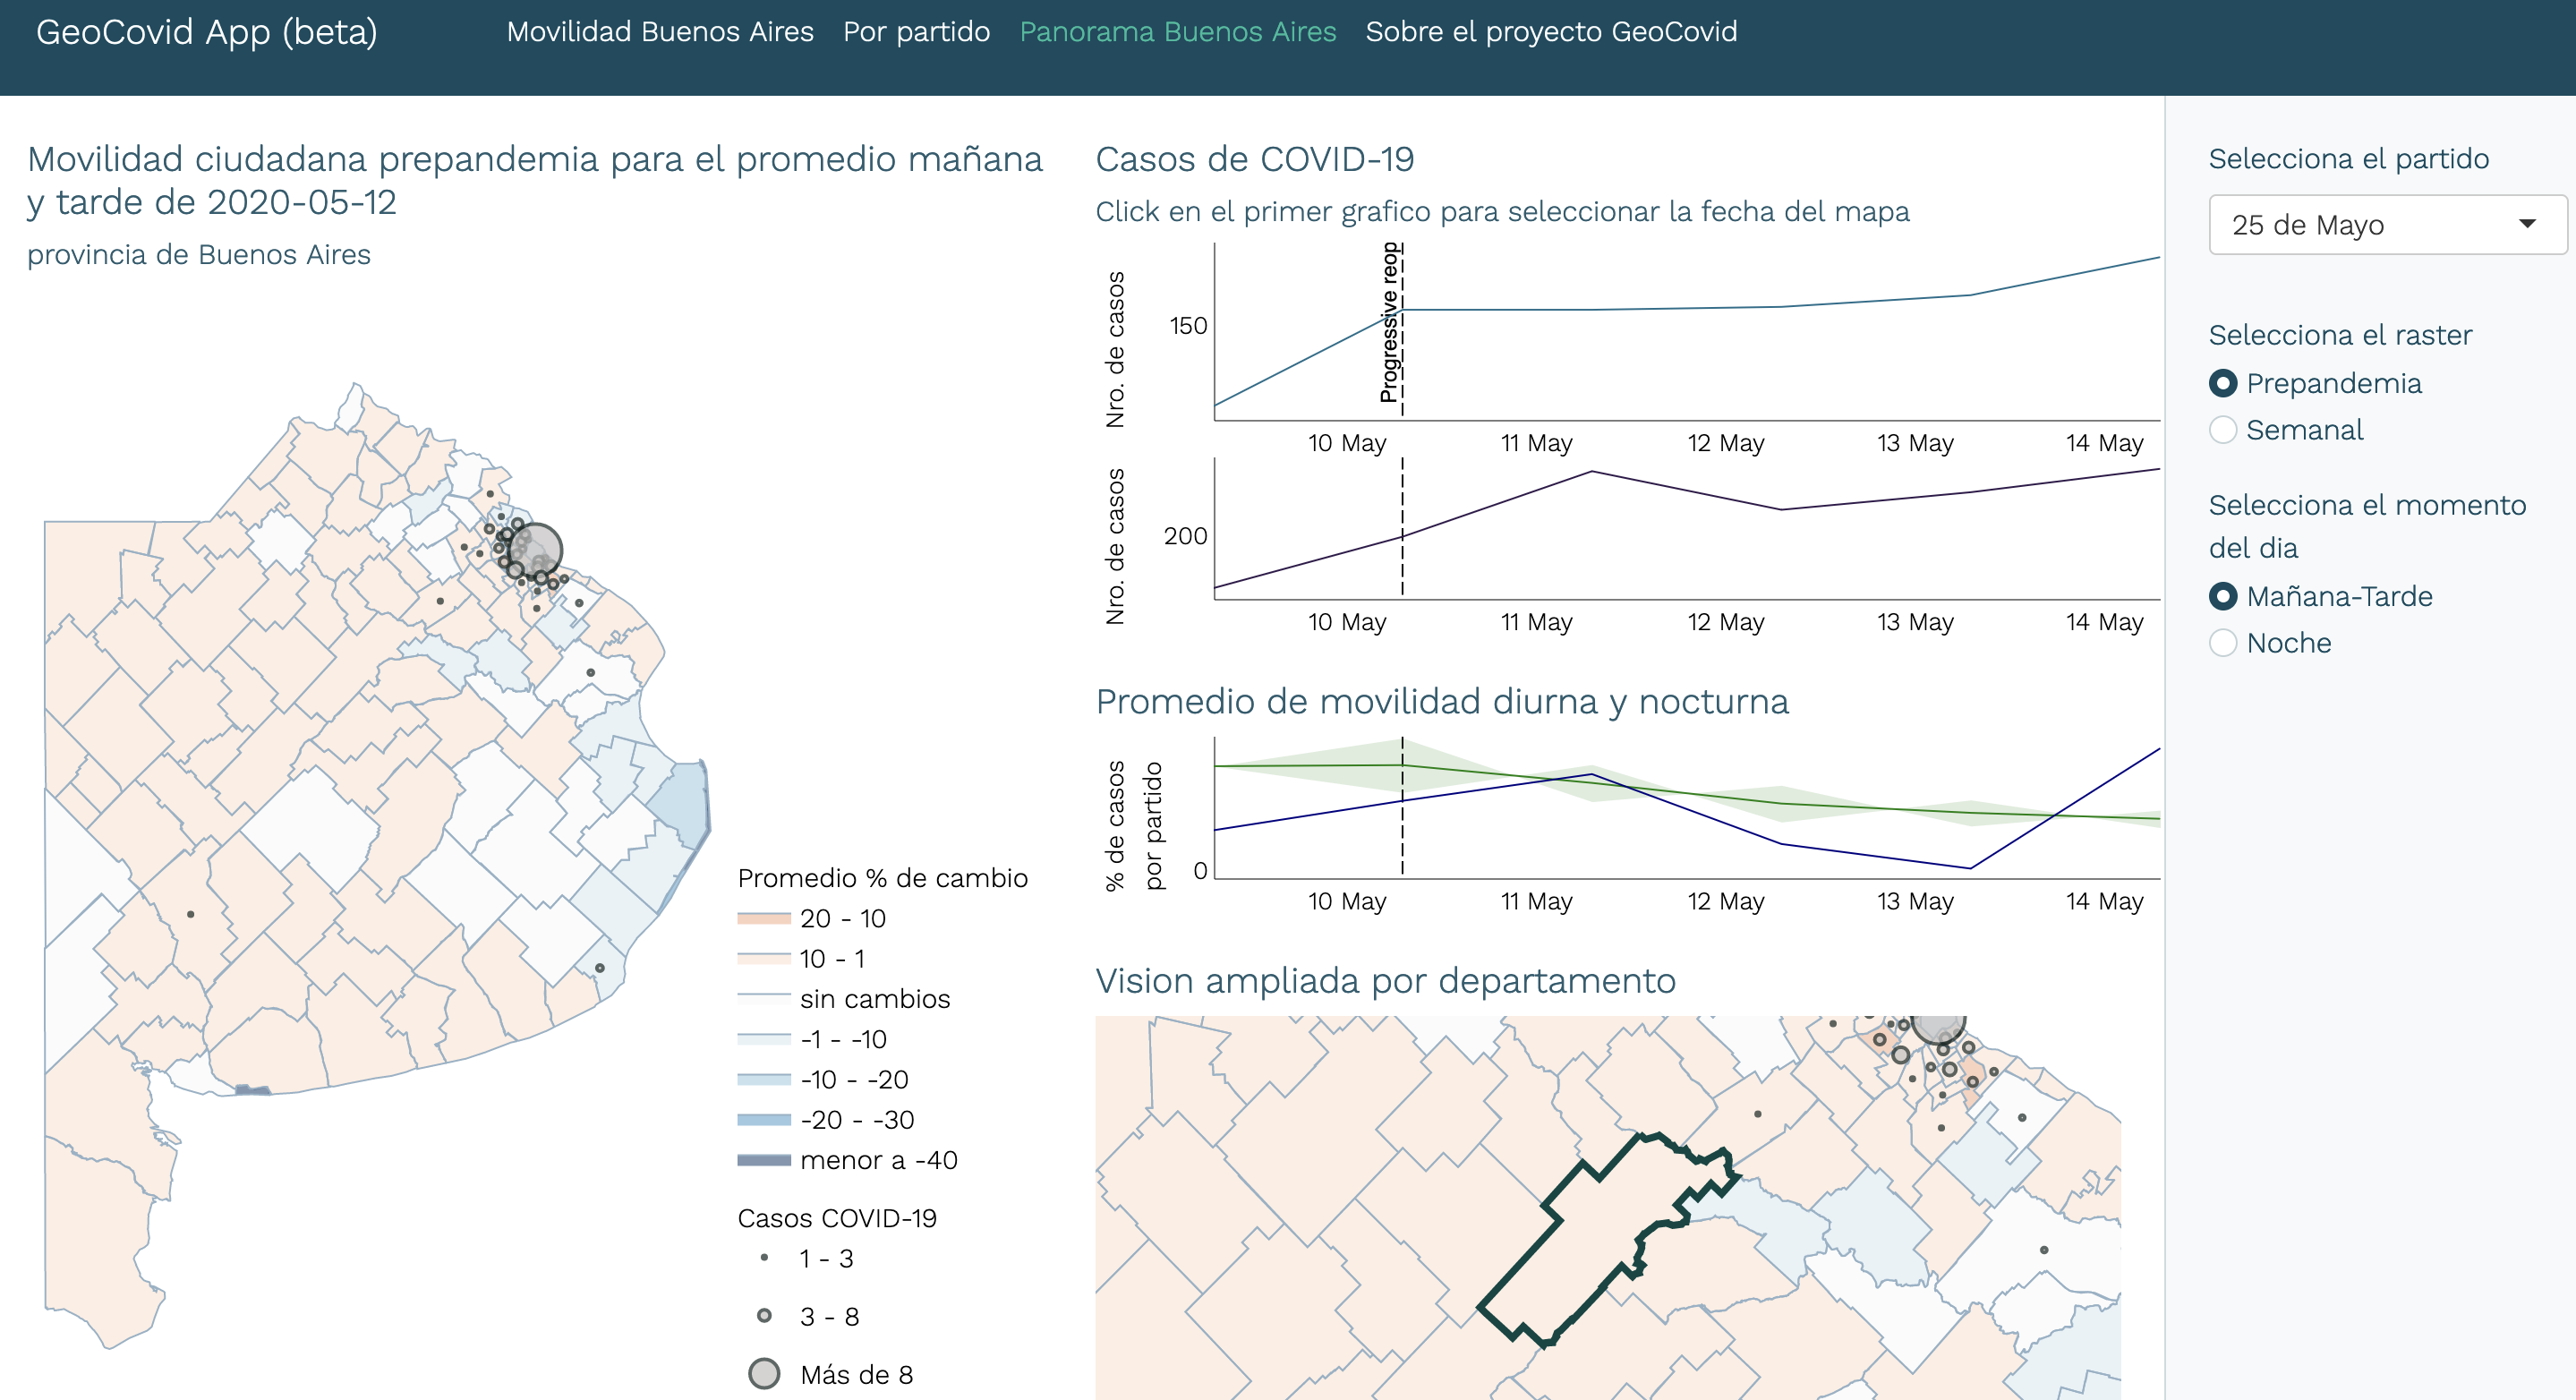Viewport: 2576px width, 1400px height.
Task: Click the '3 - 8' legend ring icon
Action: pyautogui.click(x=764, y=1316)
